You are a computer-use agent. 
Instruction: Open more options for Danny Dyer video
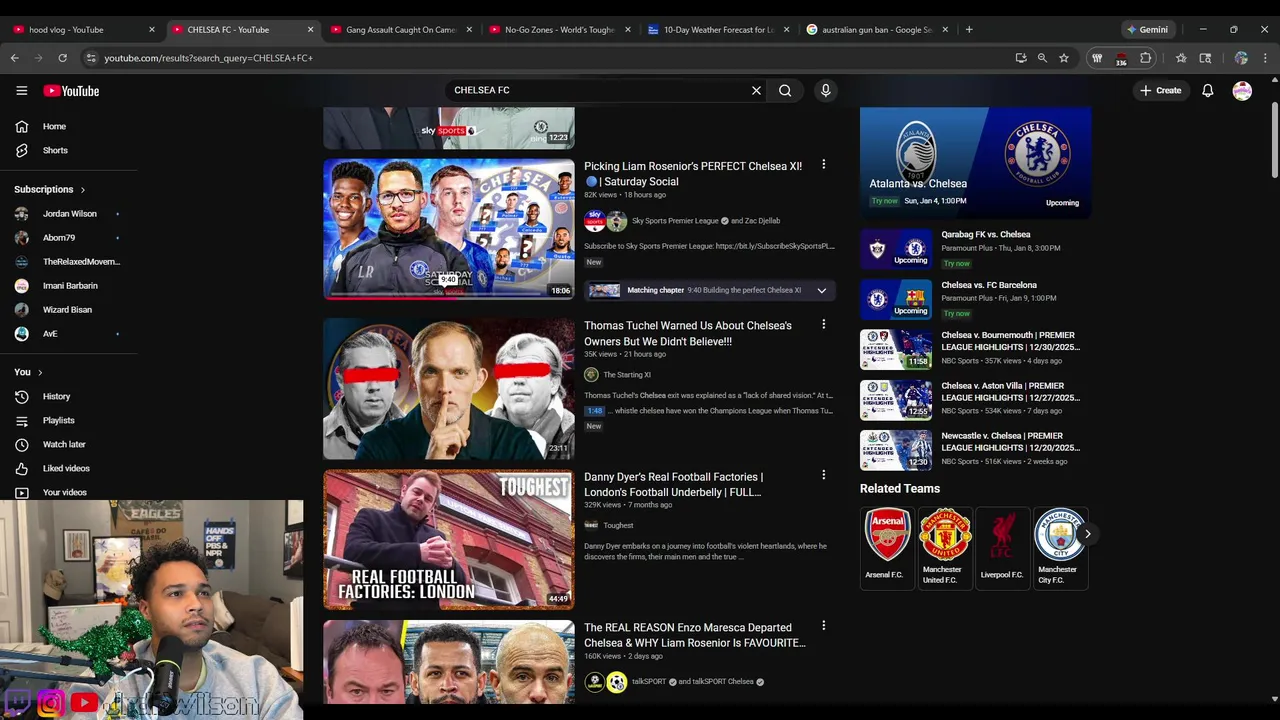coord(823,475)
